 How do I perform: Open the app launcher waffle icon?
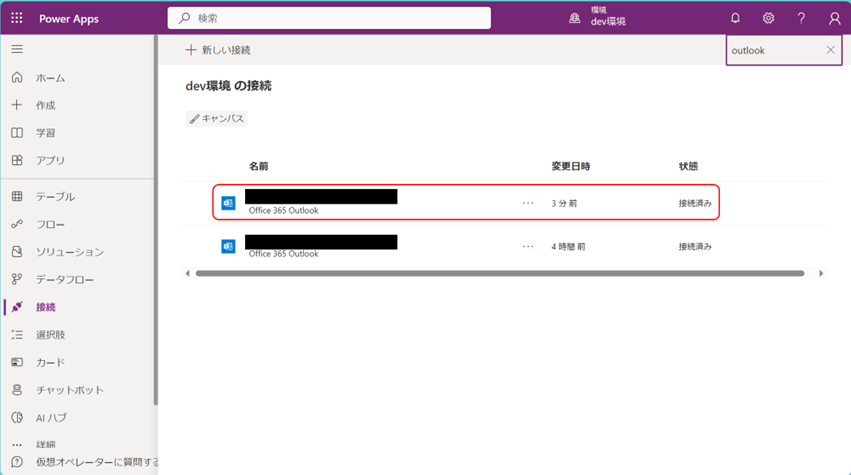(17, 18)
